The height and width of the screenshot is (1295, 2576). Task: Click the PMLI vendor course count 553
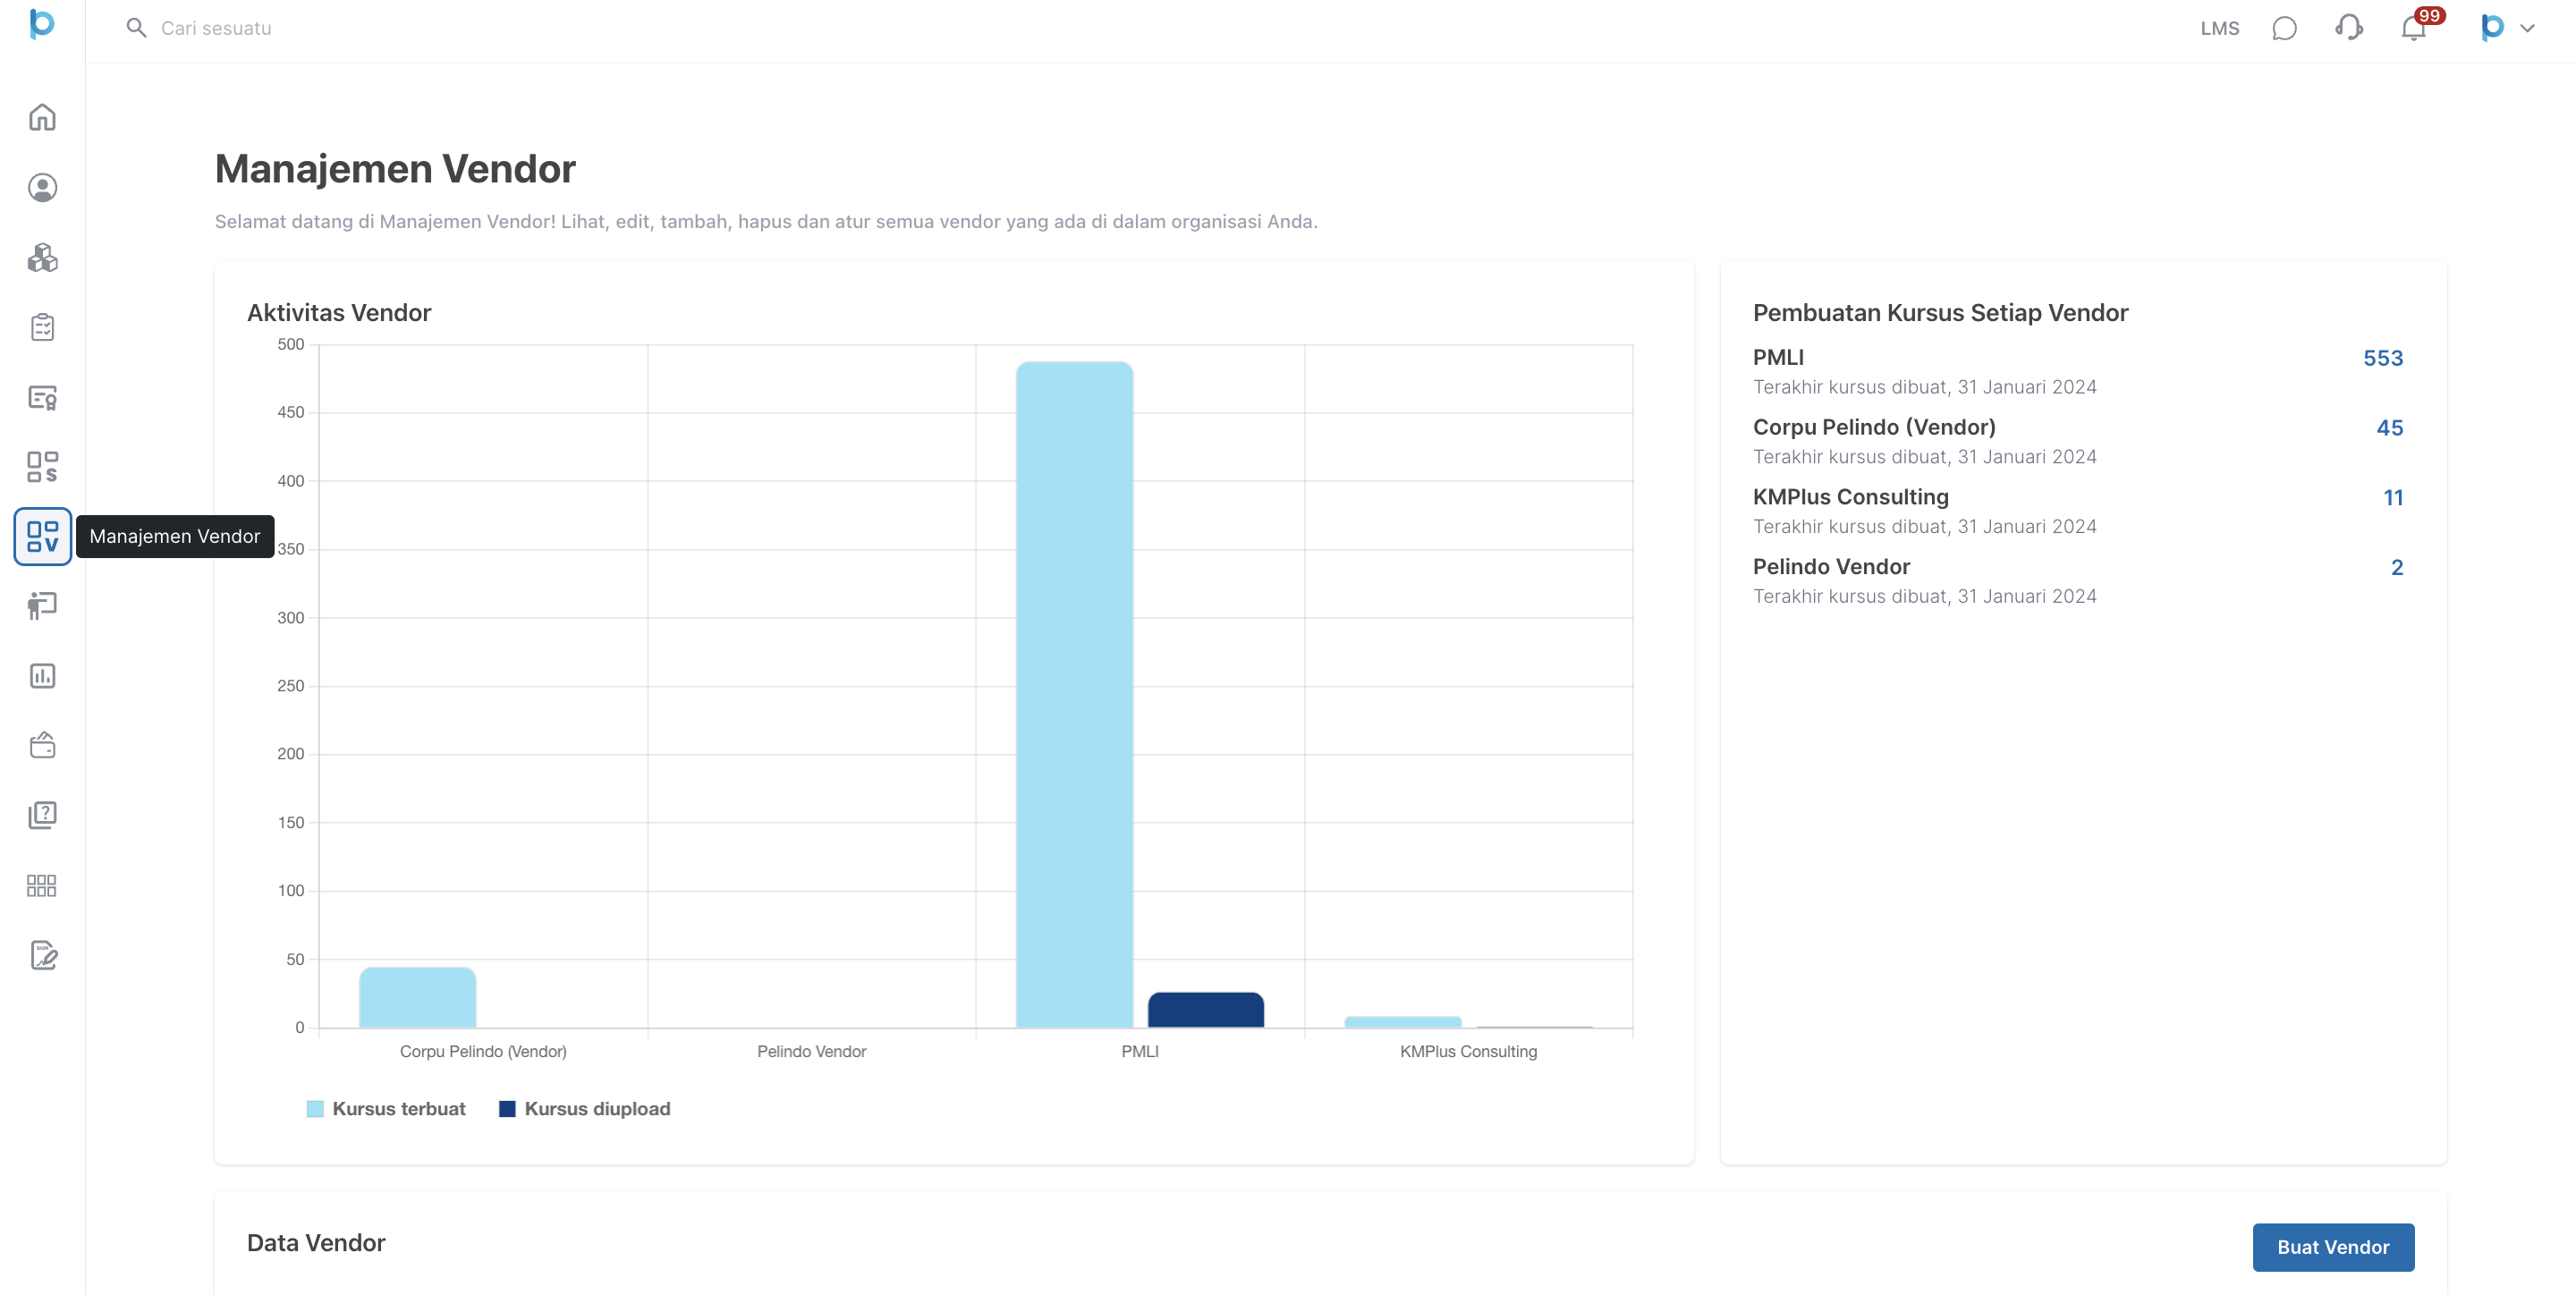2382,358
